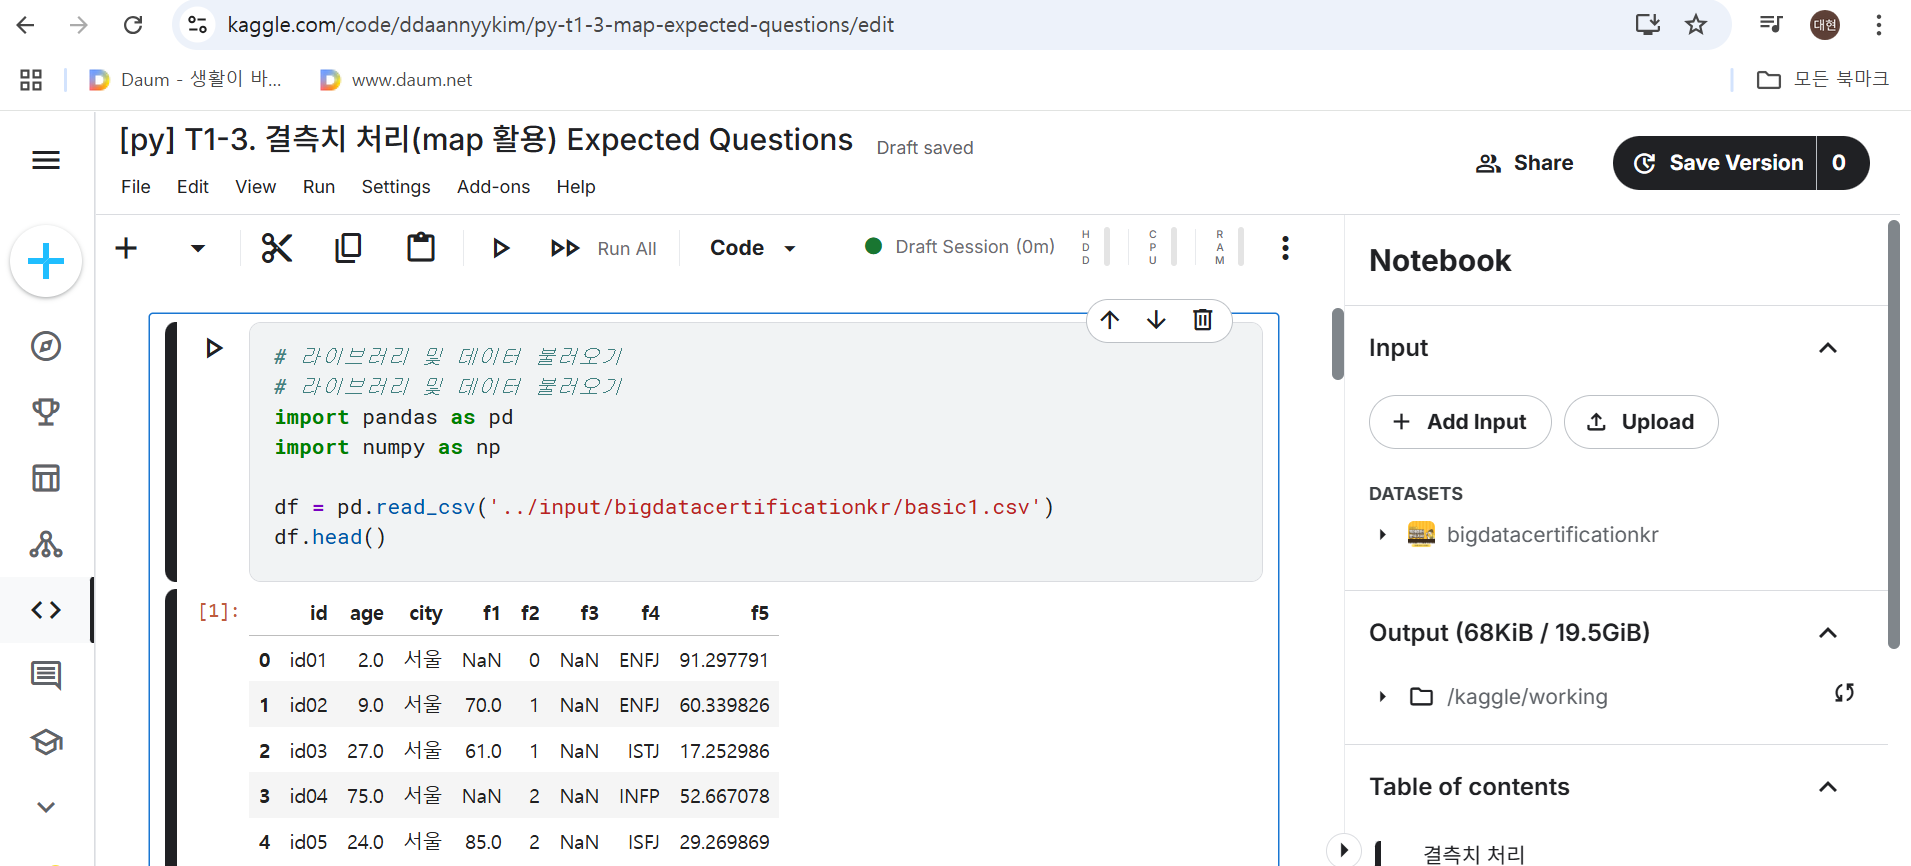Open site information icon in the address bar
This screenshot has width=1911, height=866.
(198, 25)
